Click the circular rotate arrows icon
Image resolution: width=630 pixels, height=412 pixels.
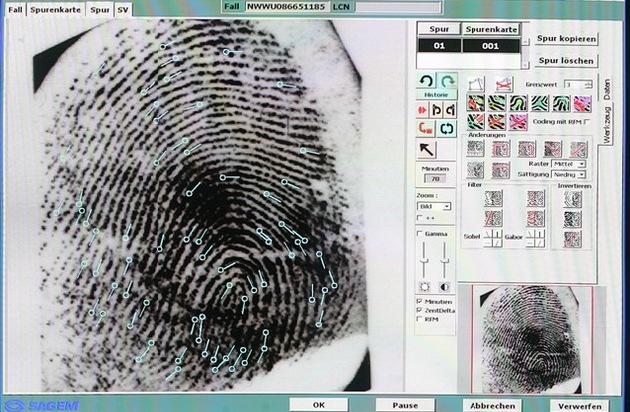(447, 127)
